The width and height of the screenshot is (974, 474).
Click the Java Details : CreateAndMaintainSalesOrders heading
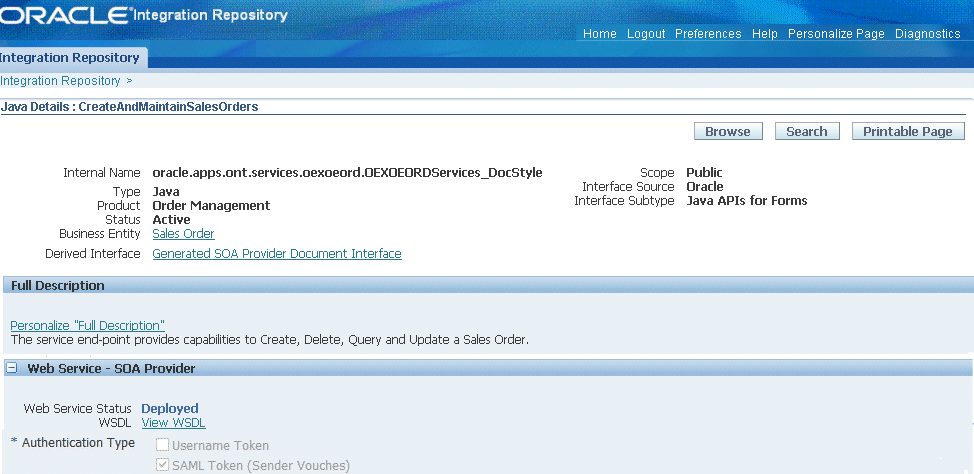(129, 107)
